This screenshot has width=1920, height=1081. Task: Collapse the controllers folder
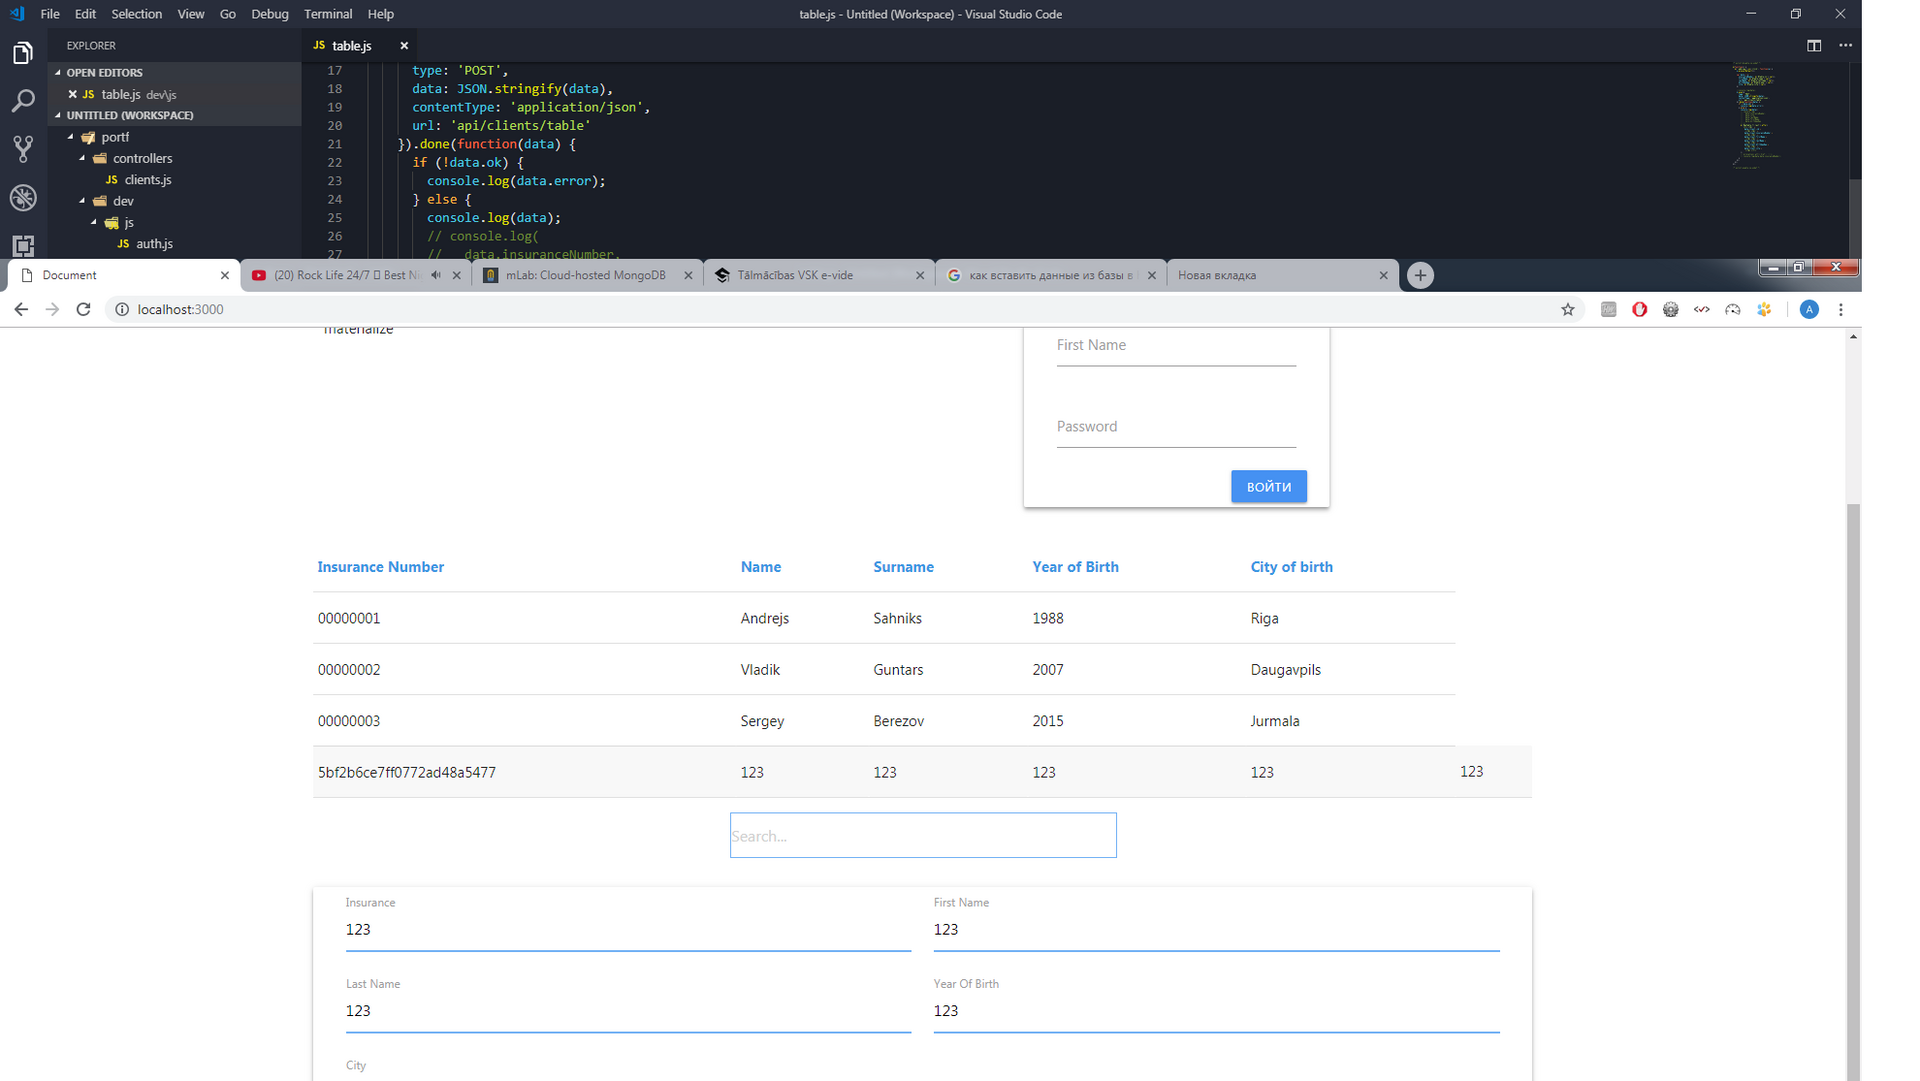point(83,158)
